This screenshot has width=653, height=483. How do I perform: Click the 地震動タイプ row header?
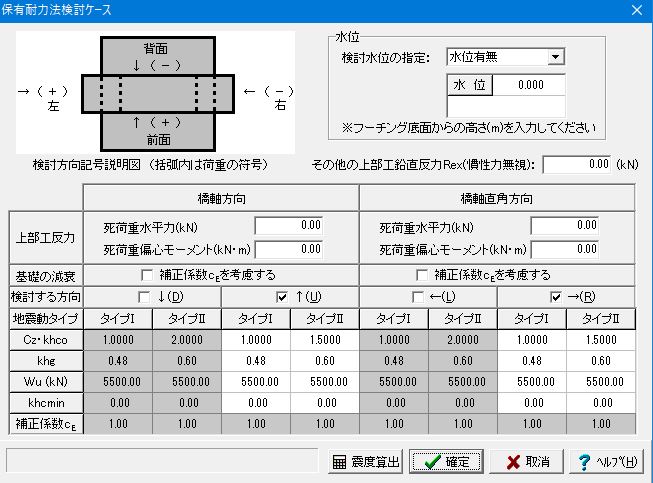point(46,319)
